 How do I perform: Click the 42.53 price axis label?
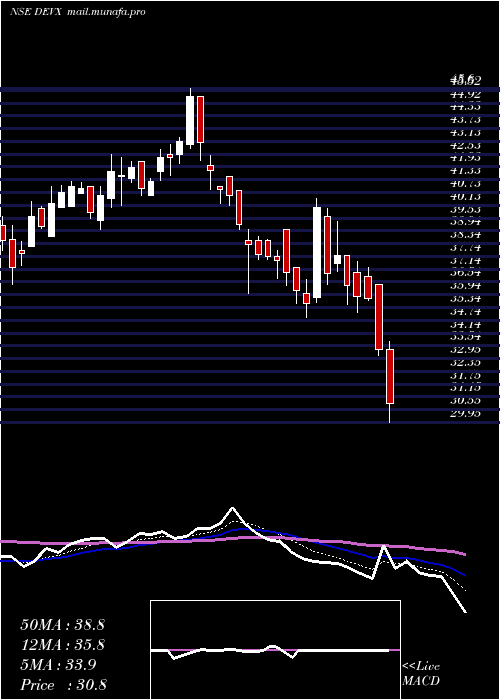pyautogui.click(x=465, y=146)
